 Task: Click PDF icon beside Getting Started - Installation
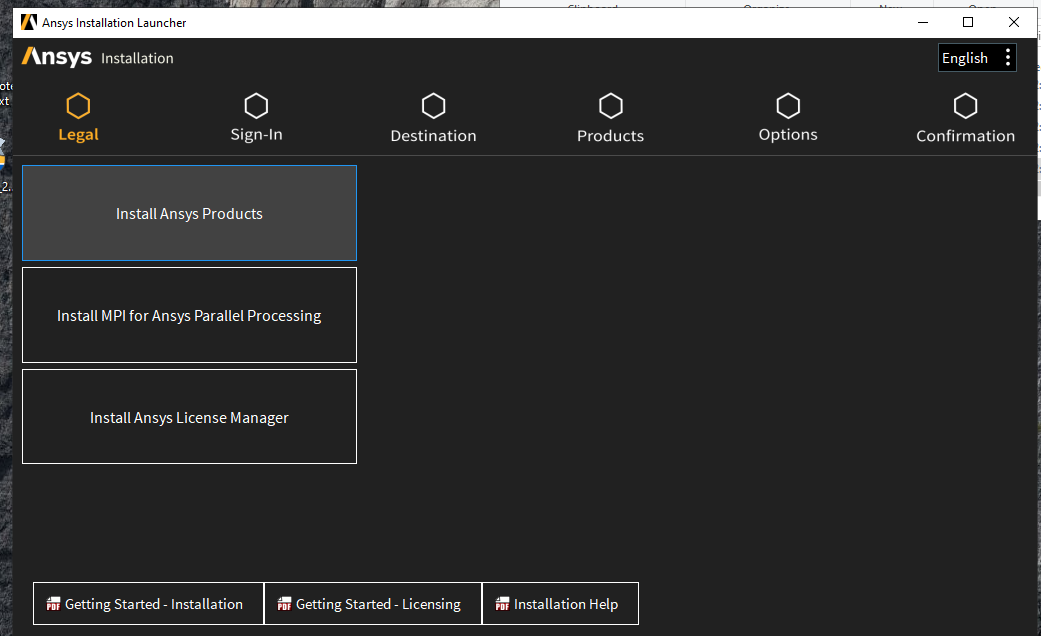click(54, 604)
